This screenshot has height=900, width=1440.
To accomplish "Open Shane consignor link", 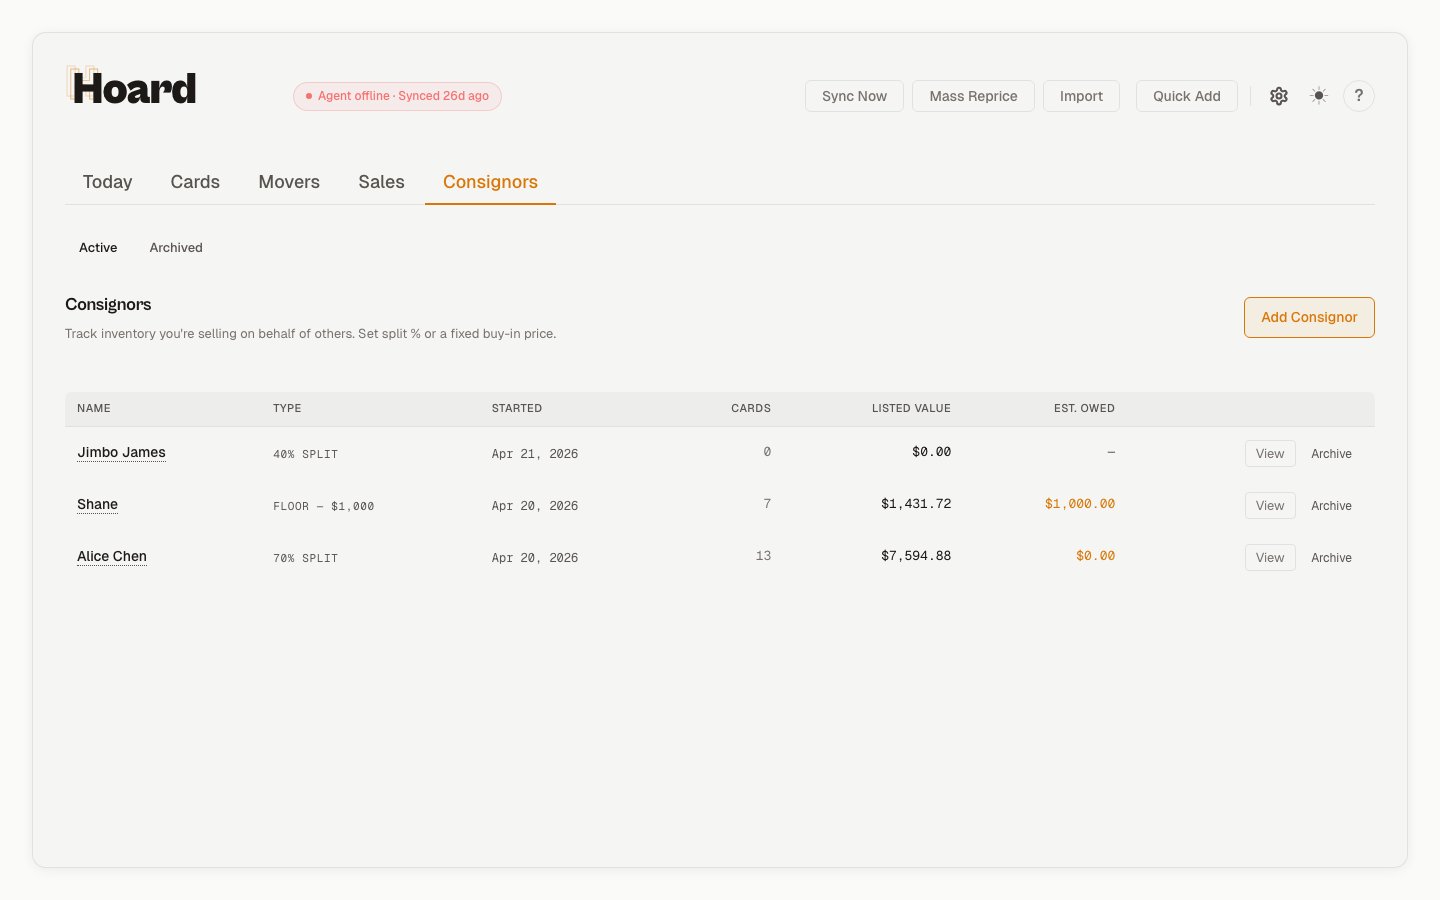I will coord(97,504).
